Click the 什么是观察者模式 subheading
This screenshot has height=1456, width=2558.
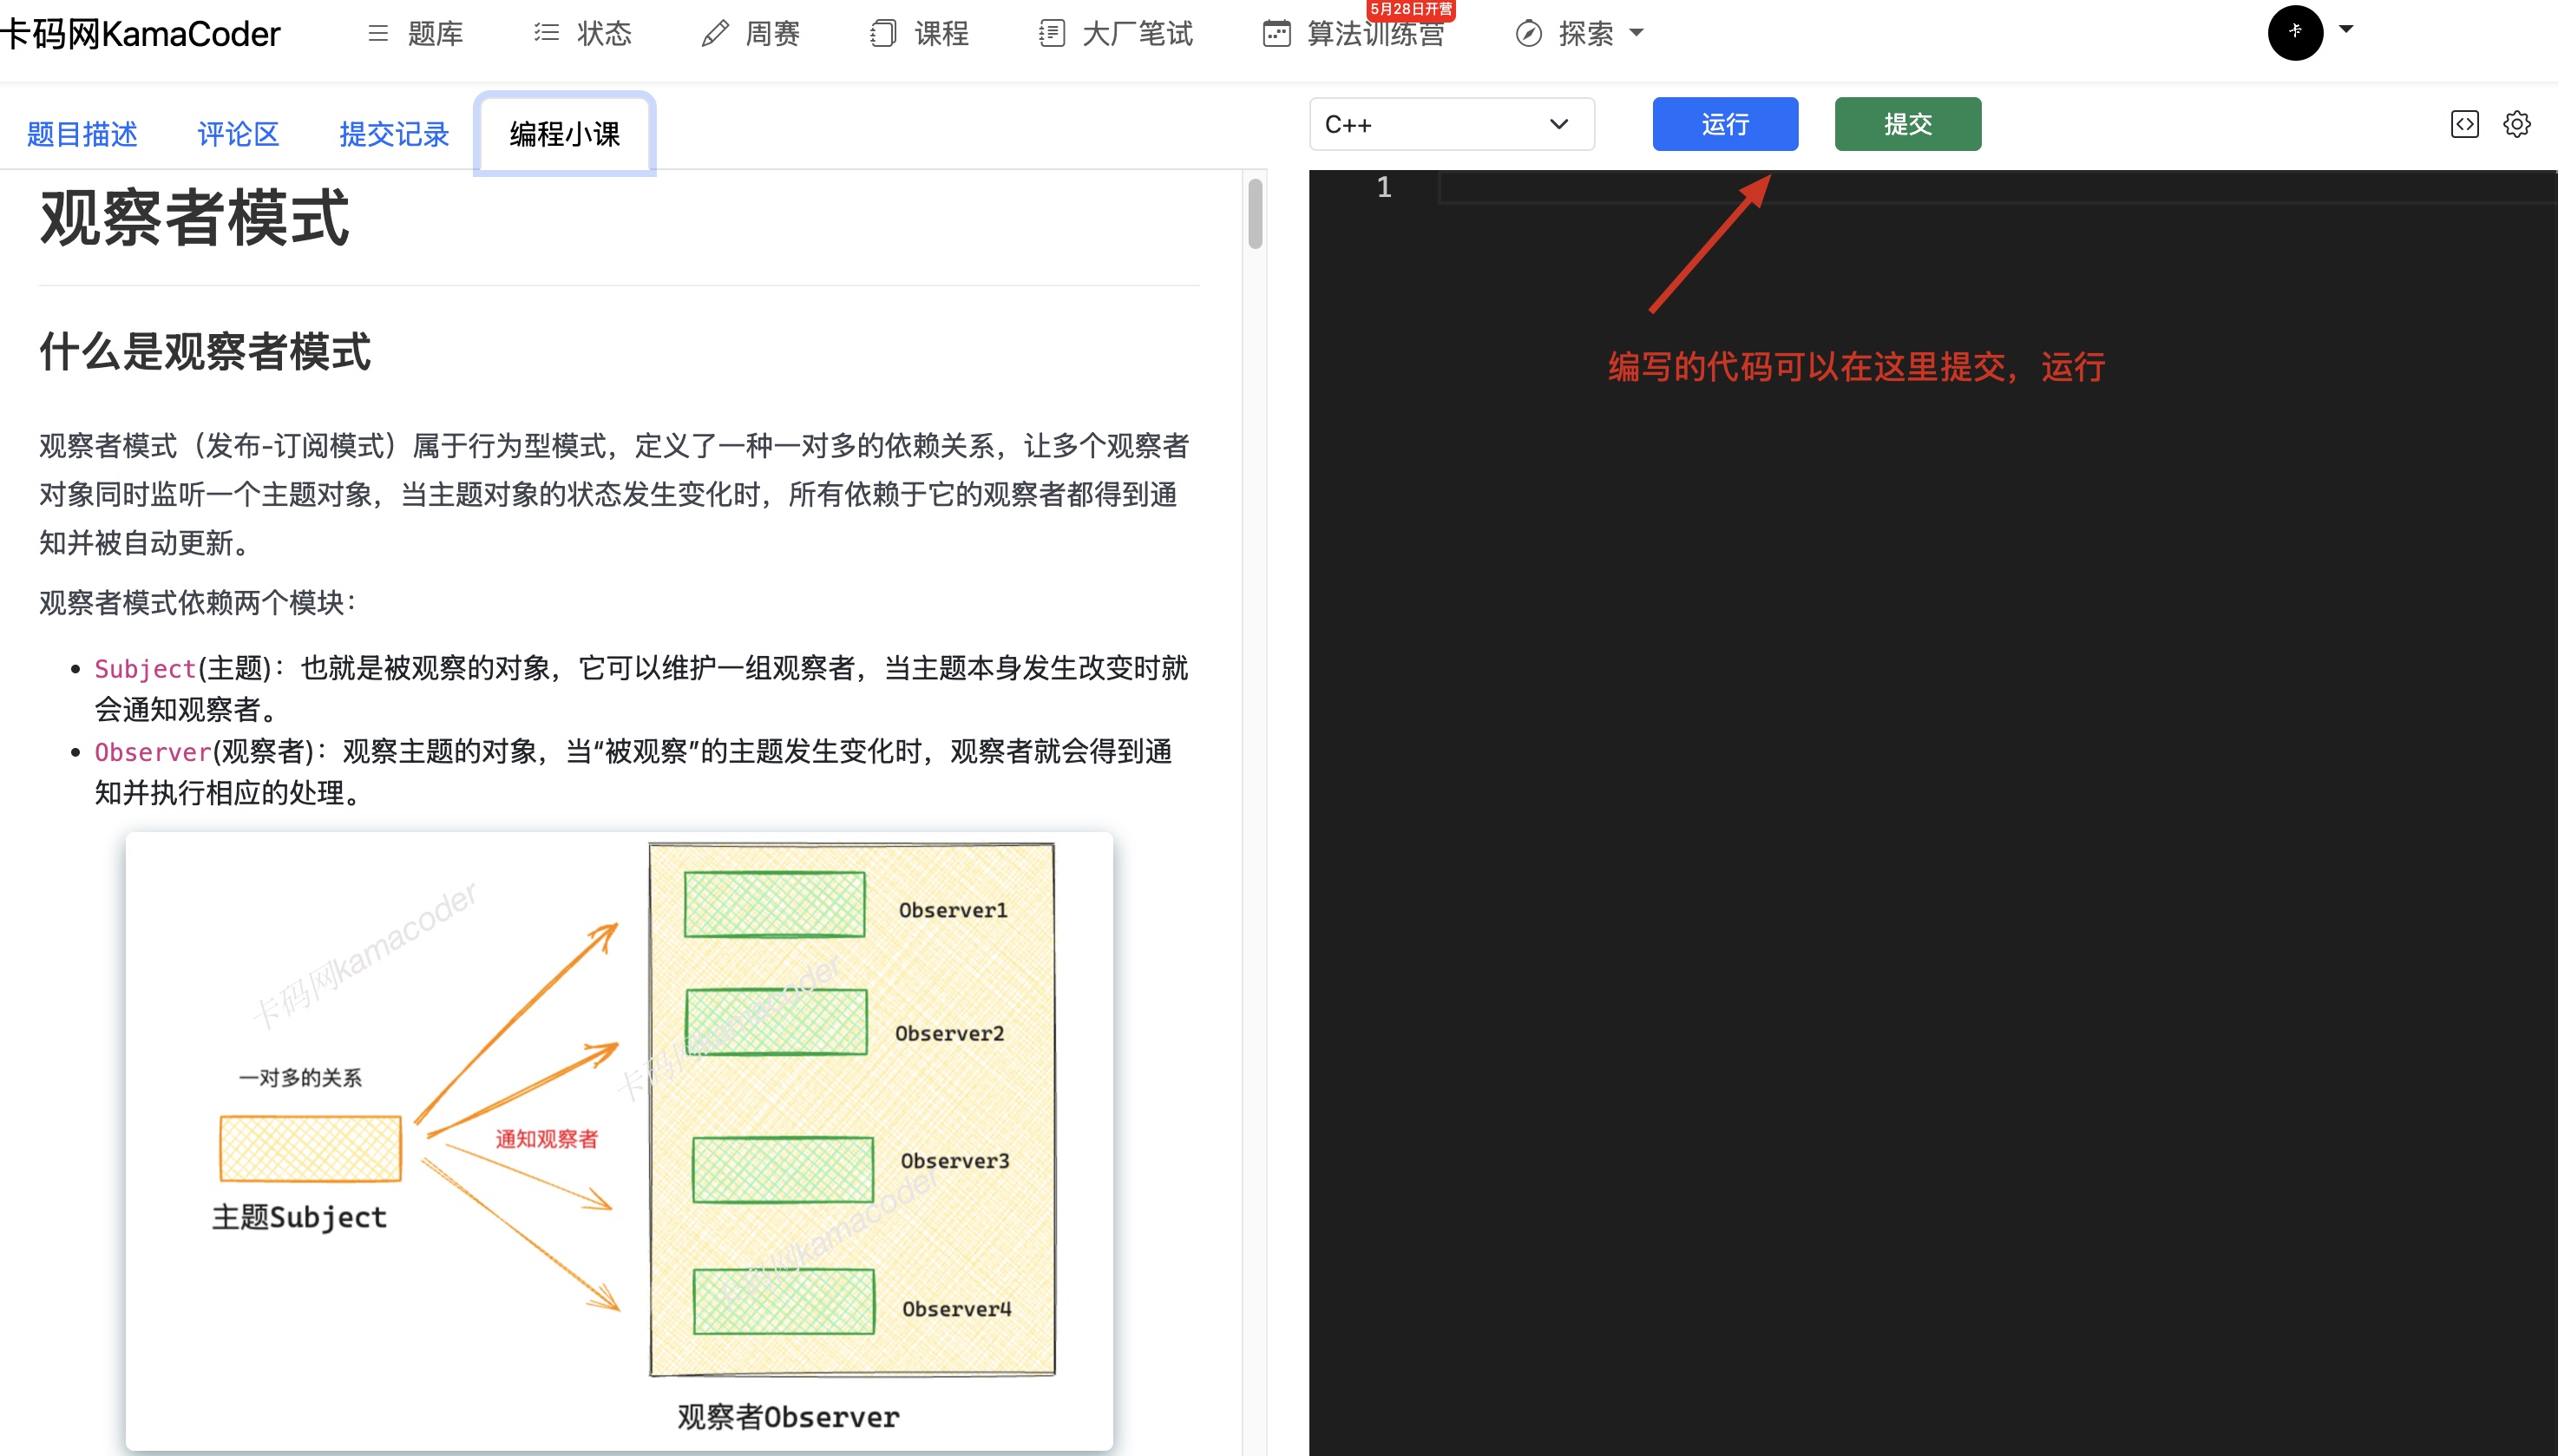(x=205, y=352)
